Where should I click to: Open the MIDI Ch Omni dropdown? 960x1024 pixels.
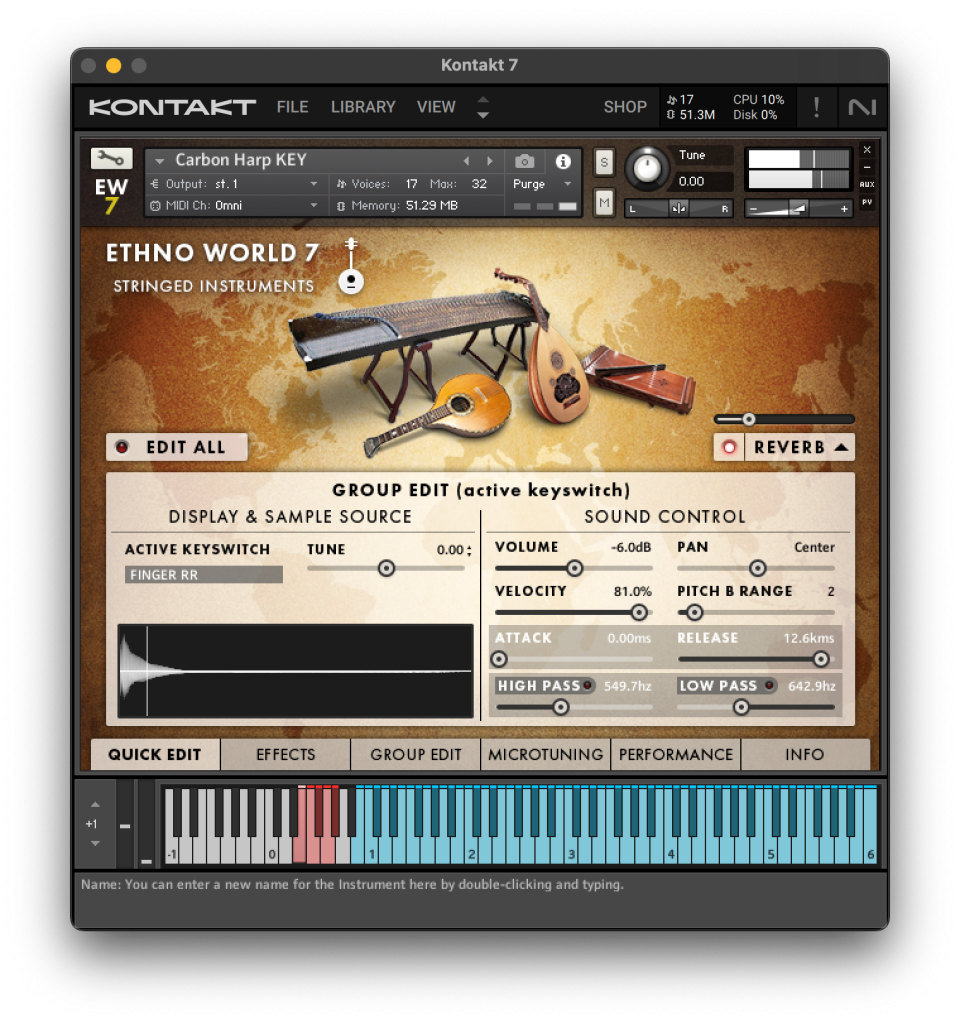[313, 206]
